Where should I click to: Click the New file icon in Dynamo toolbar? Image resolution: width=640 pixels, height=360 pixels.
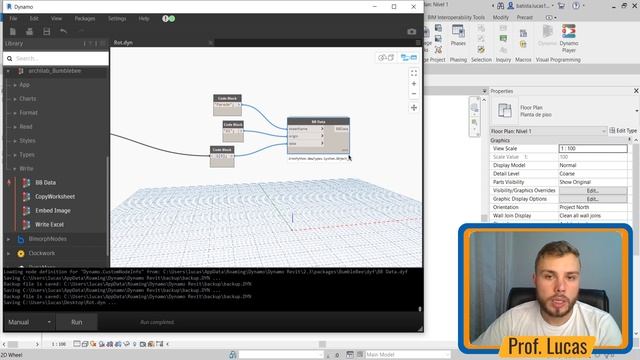coord(13,31)
